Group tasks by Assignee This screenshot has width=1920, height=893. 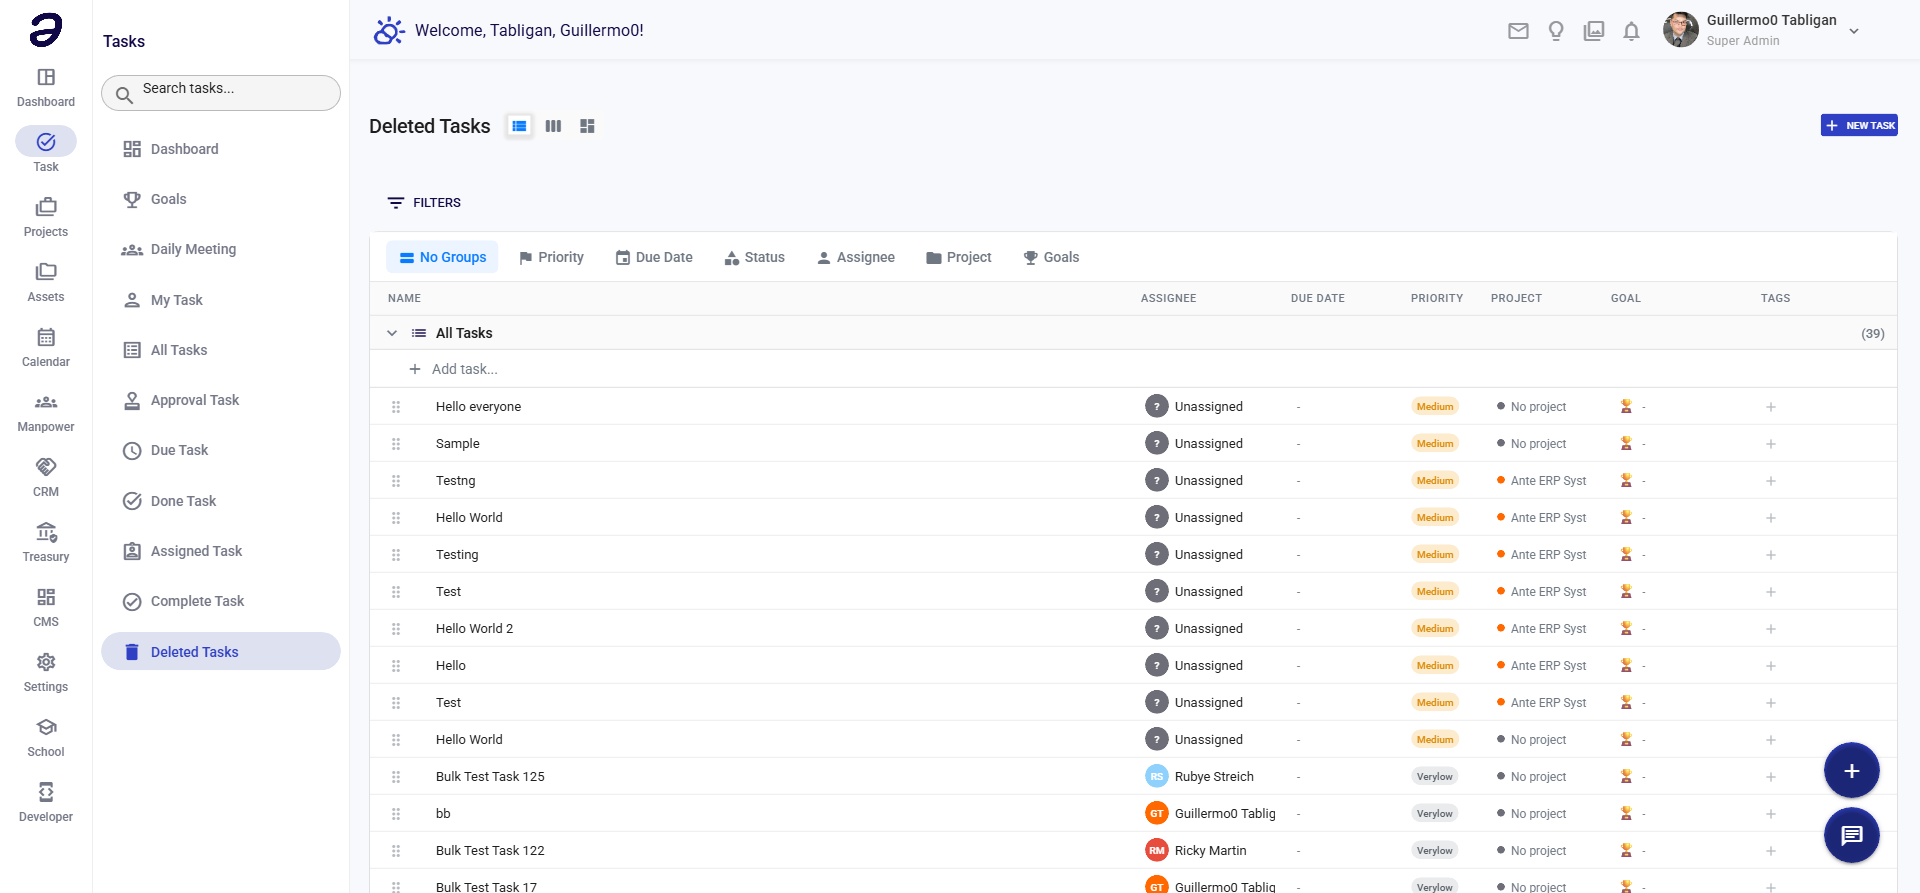tap(856, 257)
